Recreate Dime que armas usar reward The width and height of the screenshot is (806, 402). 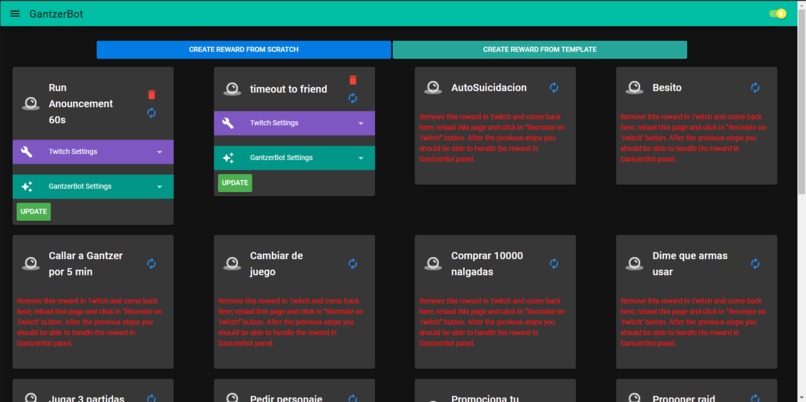pyautogui.click(x=755, y=264)
